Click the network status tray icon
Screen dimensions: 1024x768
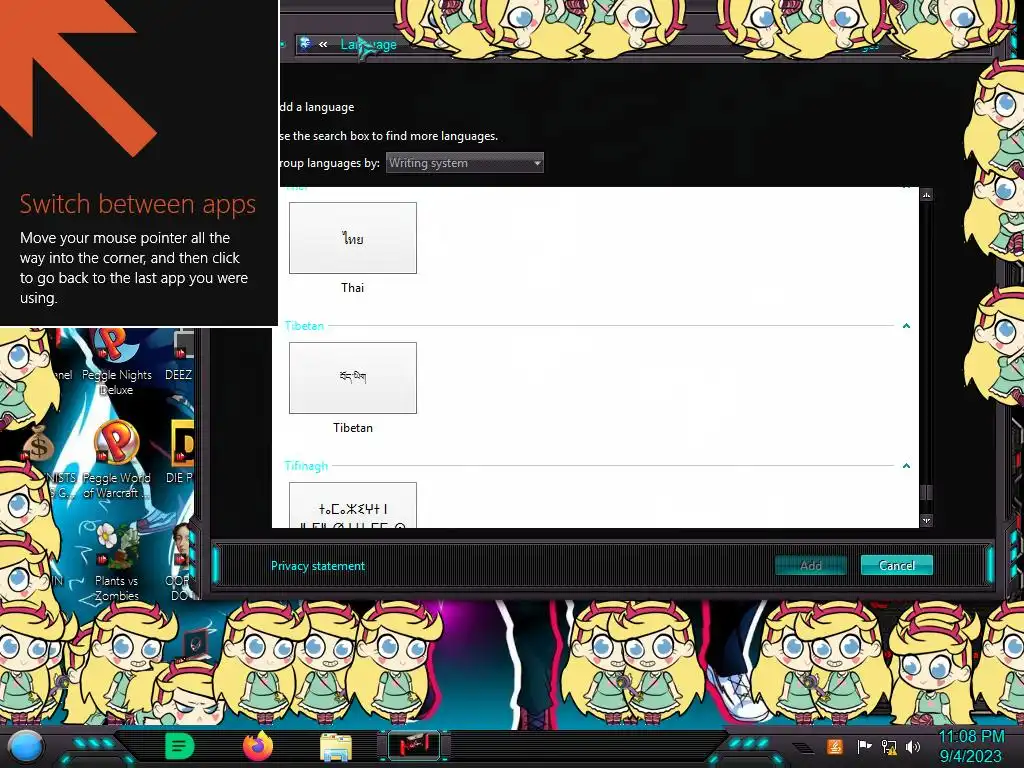coord(889,746)
